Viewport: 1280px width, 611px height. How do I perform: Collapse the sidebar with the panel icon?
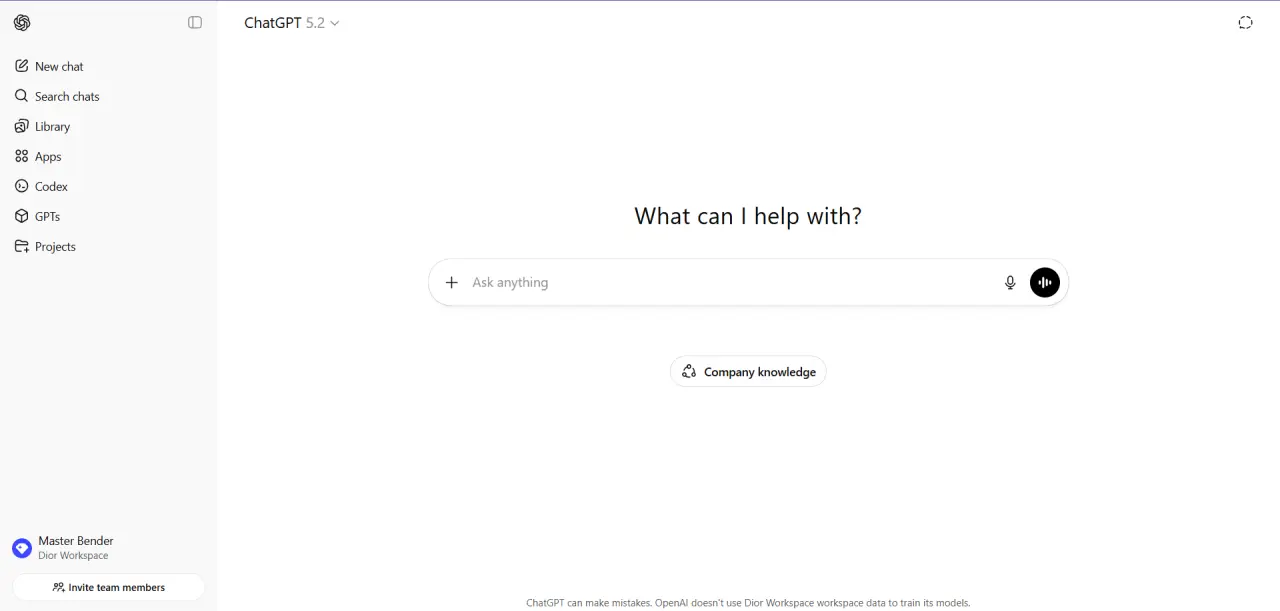[195, 23]
